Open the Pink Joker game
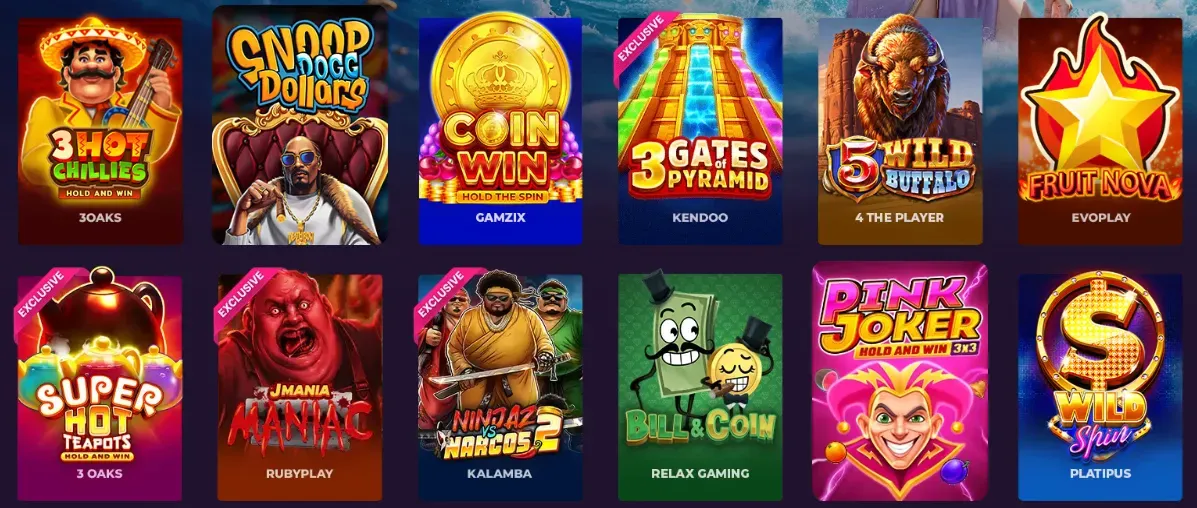1197x508 pixels. coord(900,381)
